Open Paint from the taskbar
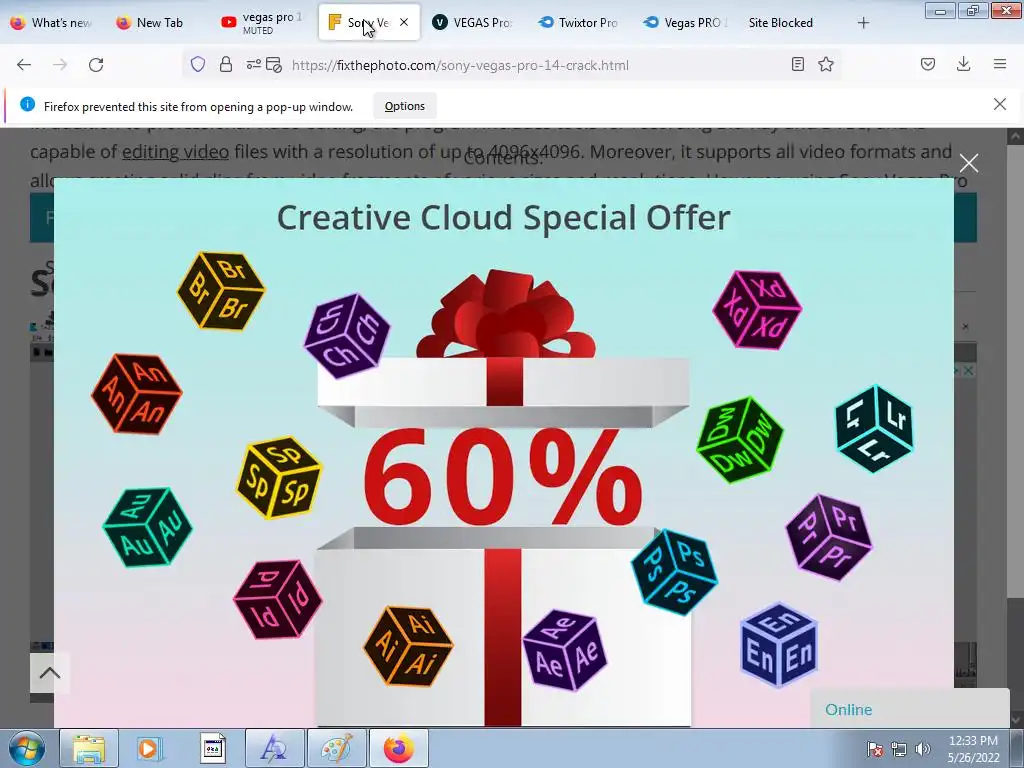This screenshot has height=768, width=1024. pyautogui.click(x=336, y=748)
